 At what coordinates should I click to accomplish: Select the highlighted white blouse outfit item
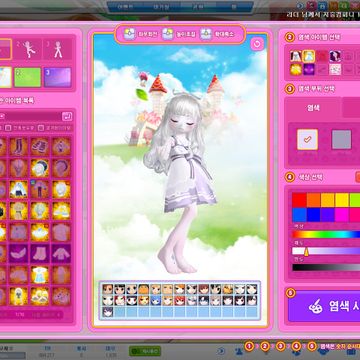pos(19,189)
